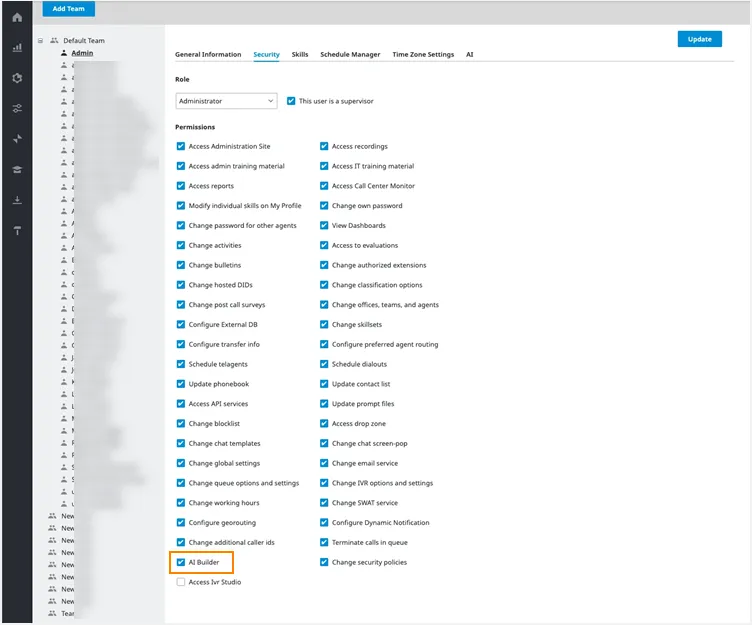Screen dimensions: 752x625
Task: Click the Default Team group icon
Action: [x=54, y=40]
